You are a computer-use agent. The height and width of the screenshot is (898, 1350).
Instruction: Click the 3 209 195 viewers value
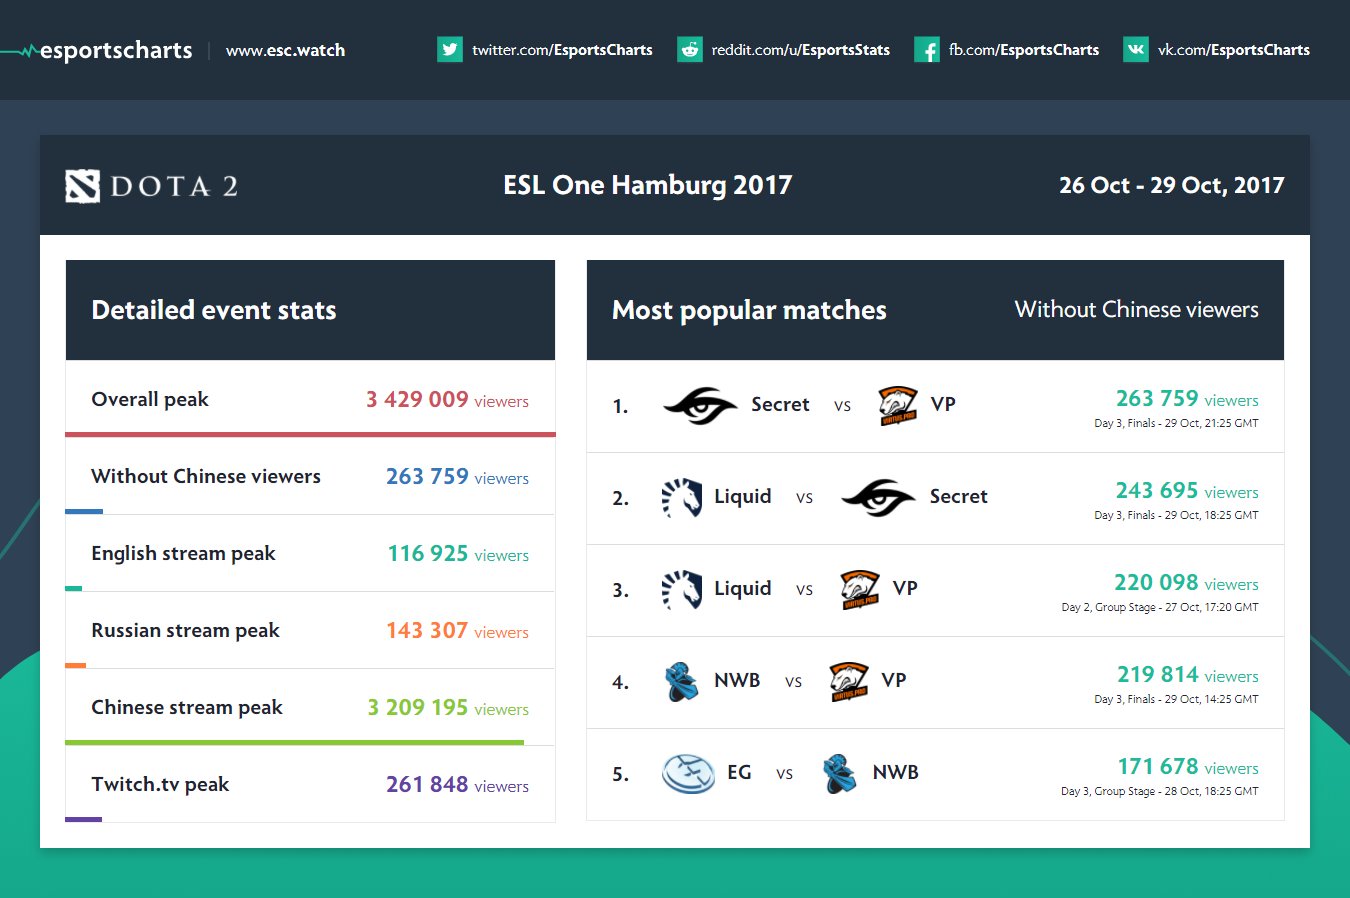tap(448, 707)
